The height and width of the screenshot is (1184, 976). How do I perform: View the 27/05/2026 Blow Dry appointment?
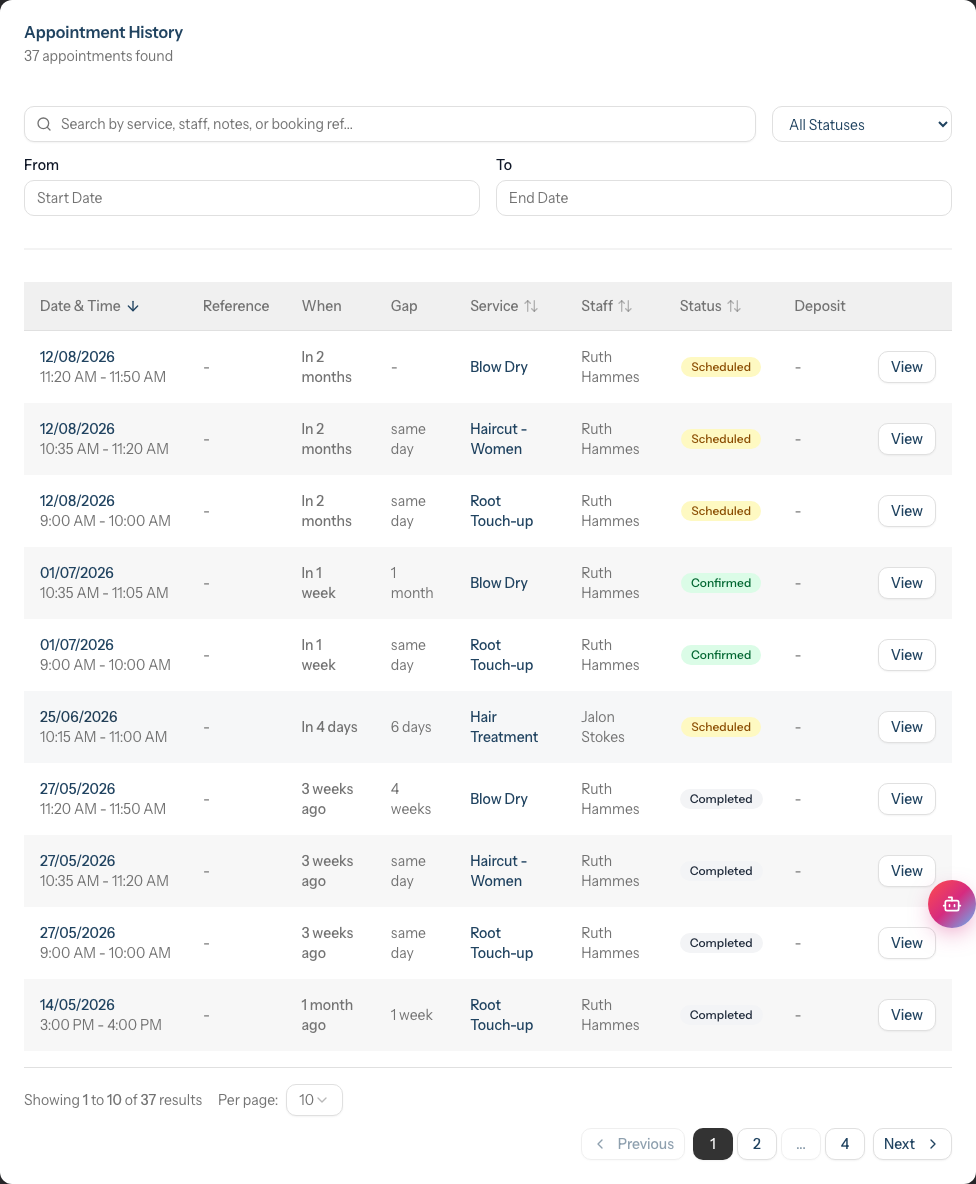(907, 799)
